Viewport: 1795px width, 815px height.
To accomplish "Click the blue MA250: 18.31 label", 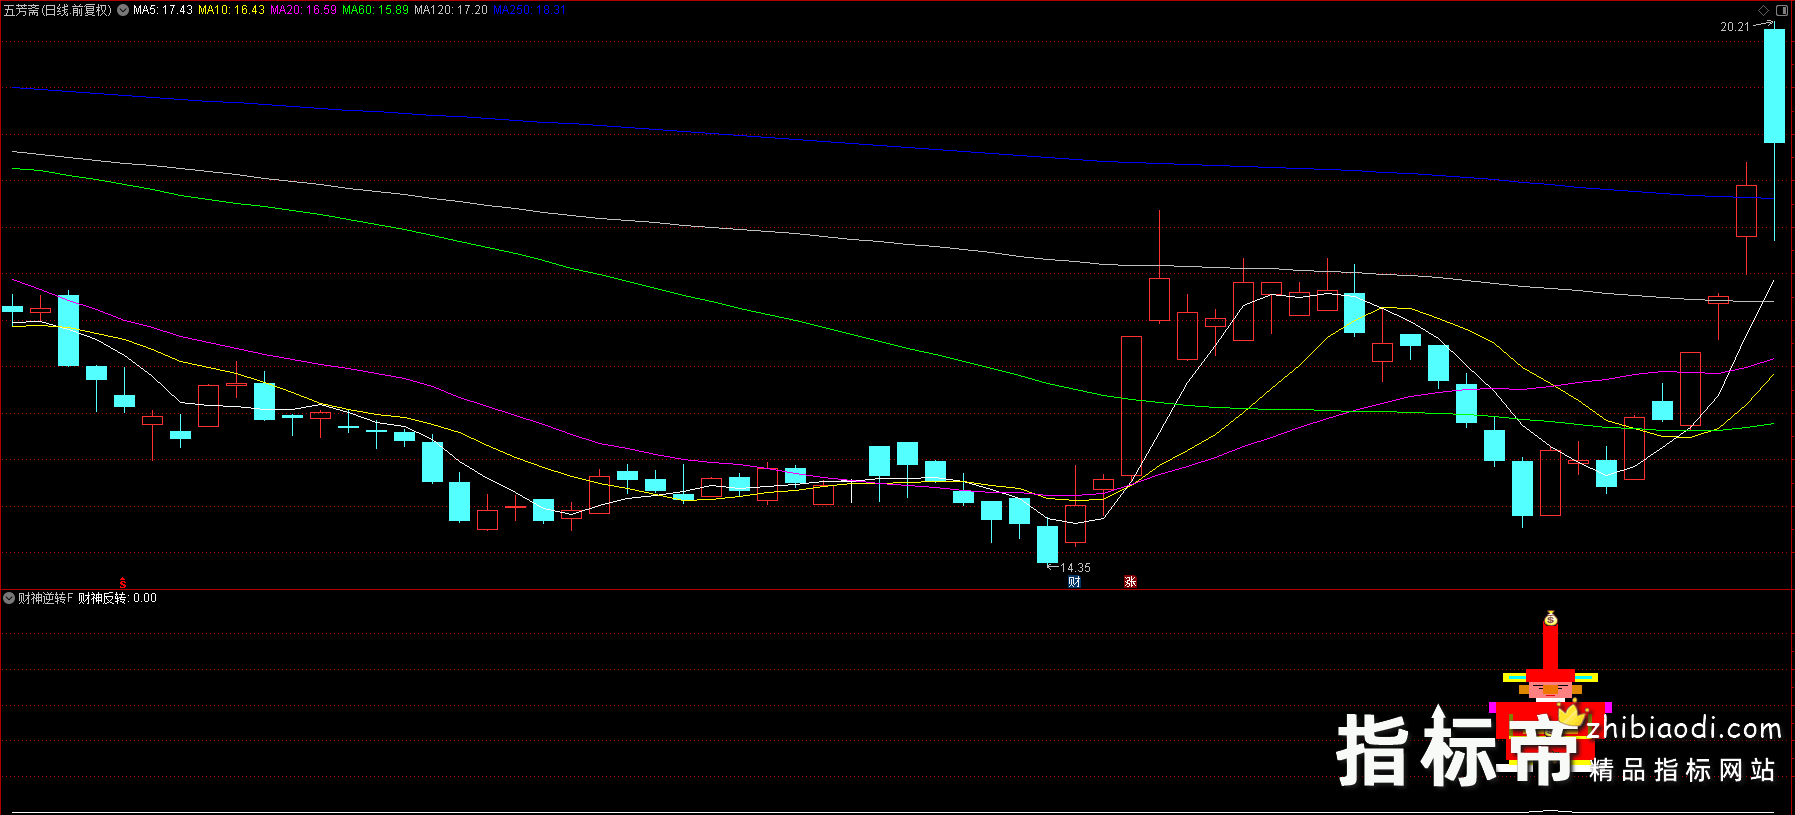I will tap(529, 10).
